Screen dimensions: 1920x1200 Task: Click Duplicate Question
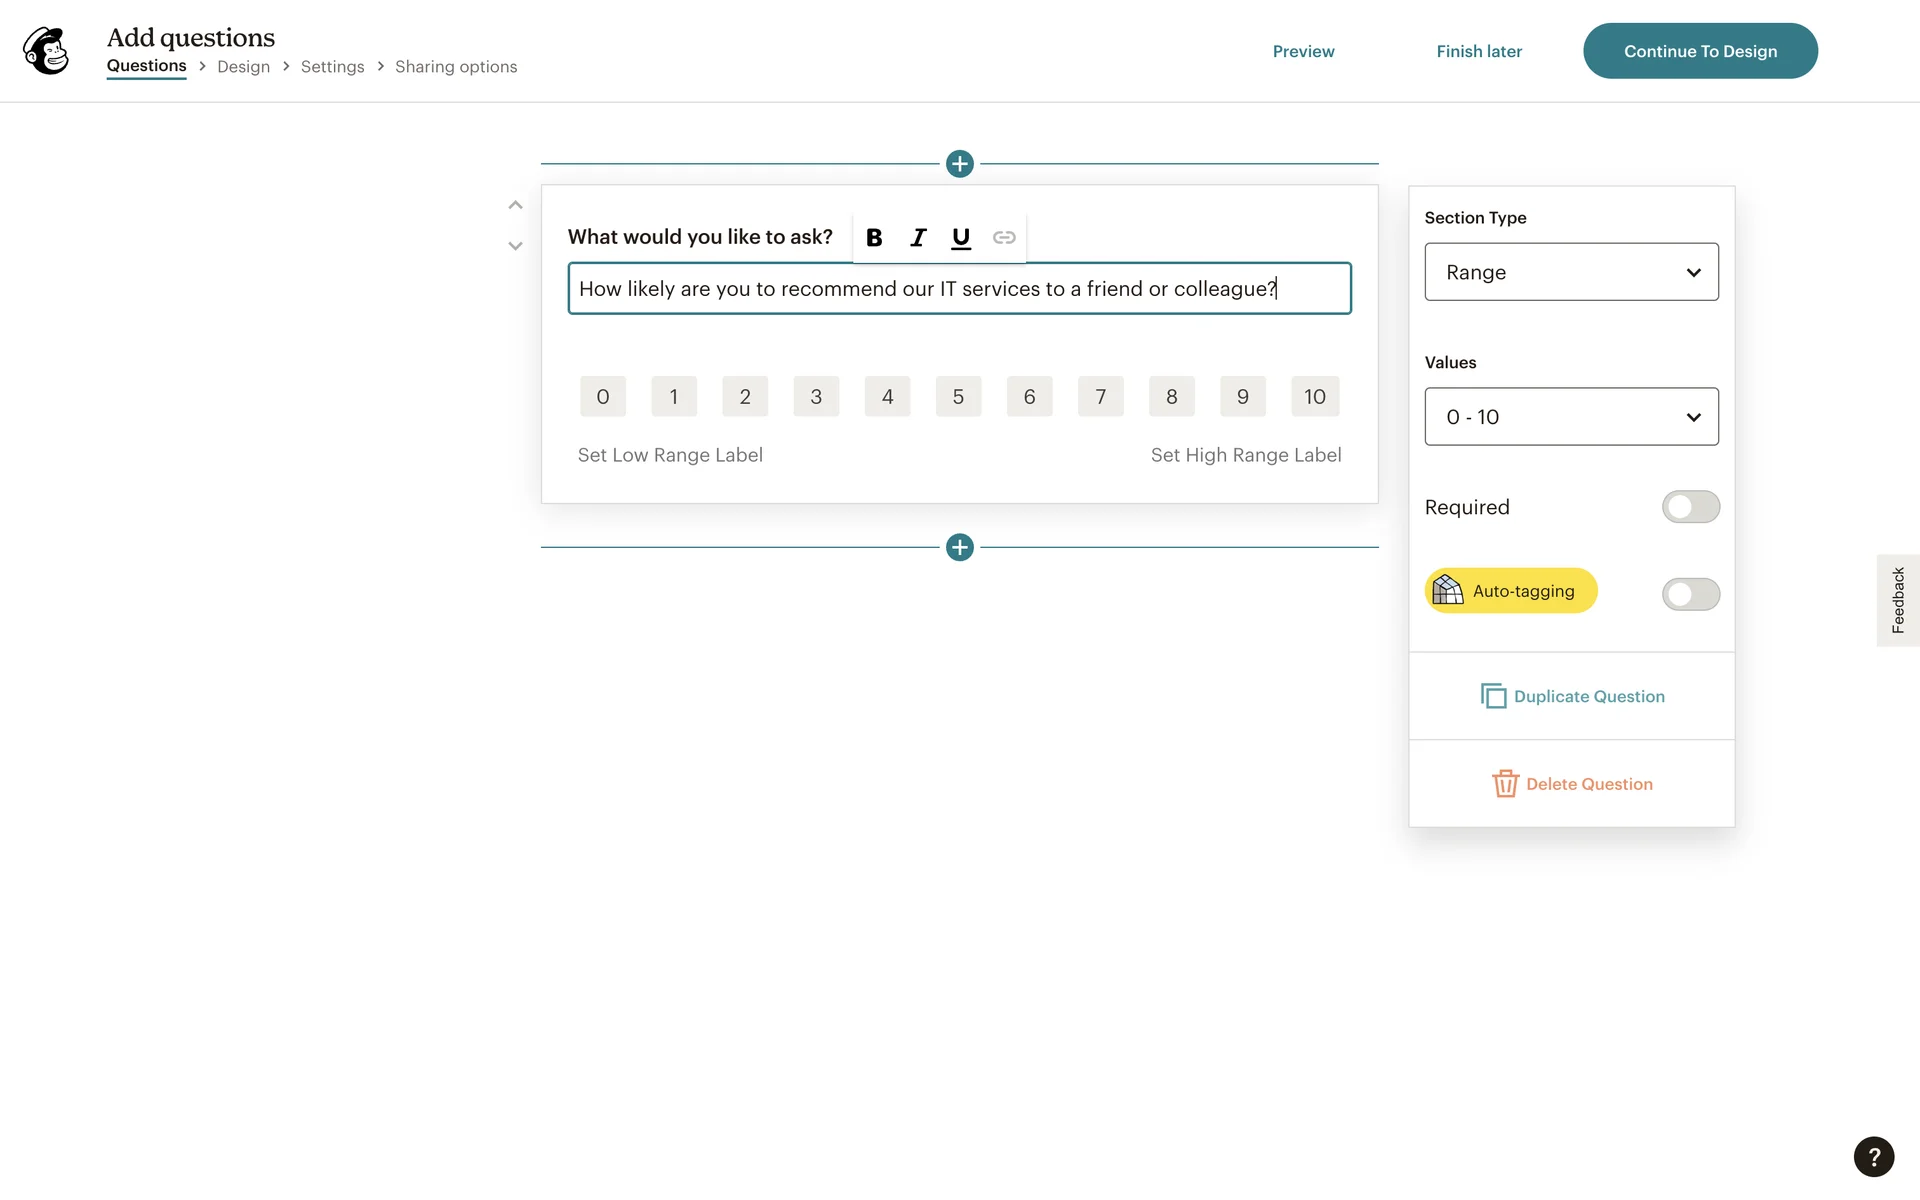click(1572, 697)
